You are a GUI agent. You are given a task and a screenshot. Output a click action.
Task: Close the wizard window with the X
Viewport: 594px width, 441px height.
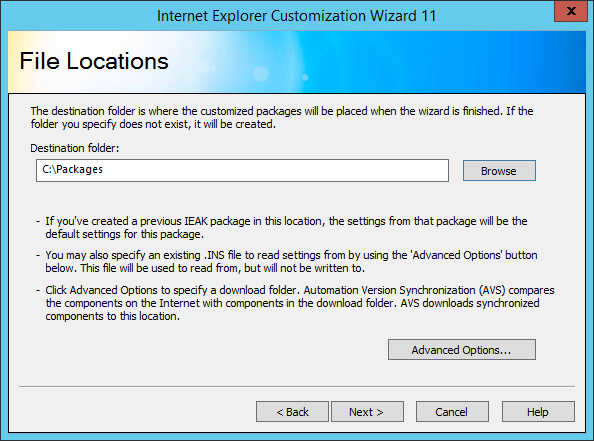571,11
